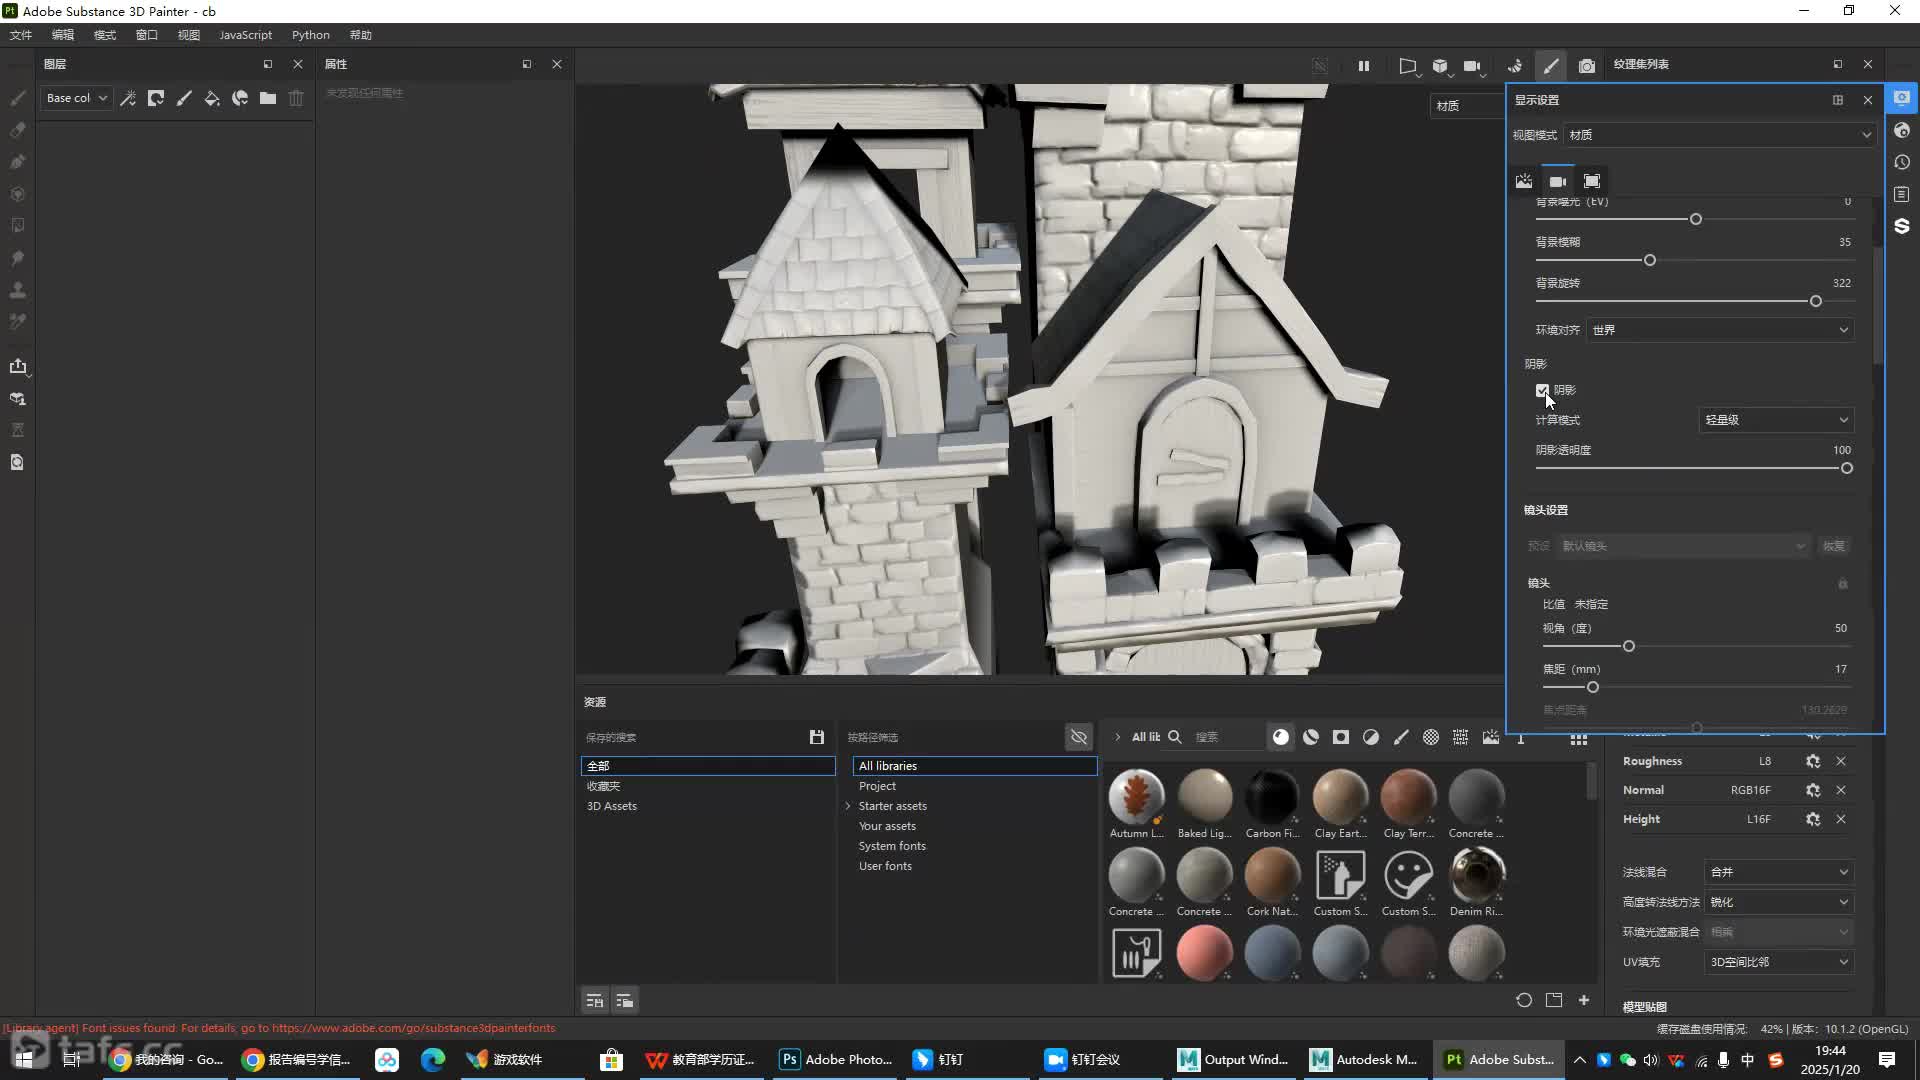Open the bake mesh maps icon in the left toolbar
This screenshot has width=1920, height=1080.
(18, 398)
